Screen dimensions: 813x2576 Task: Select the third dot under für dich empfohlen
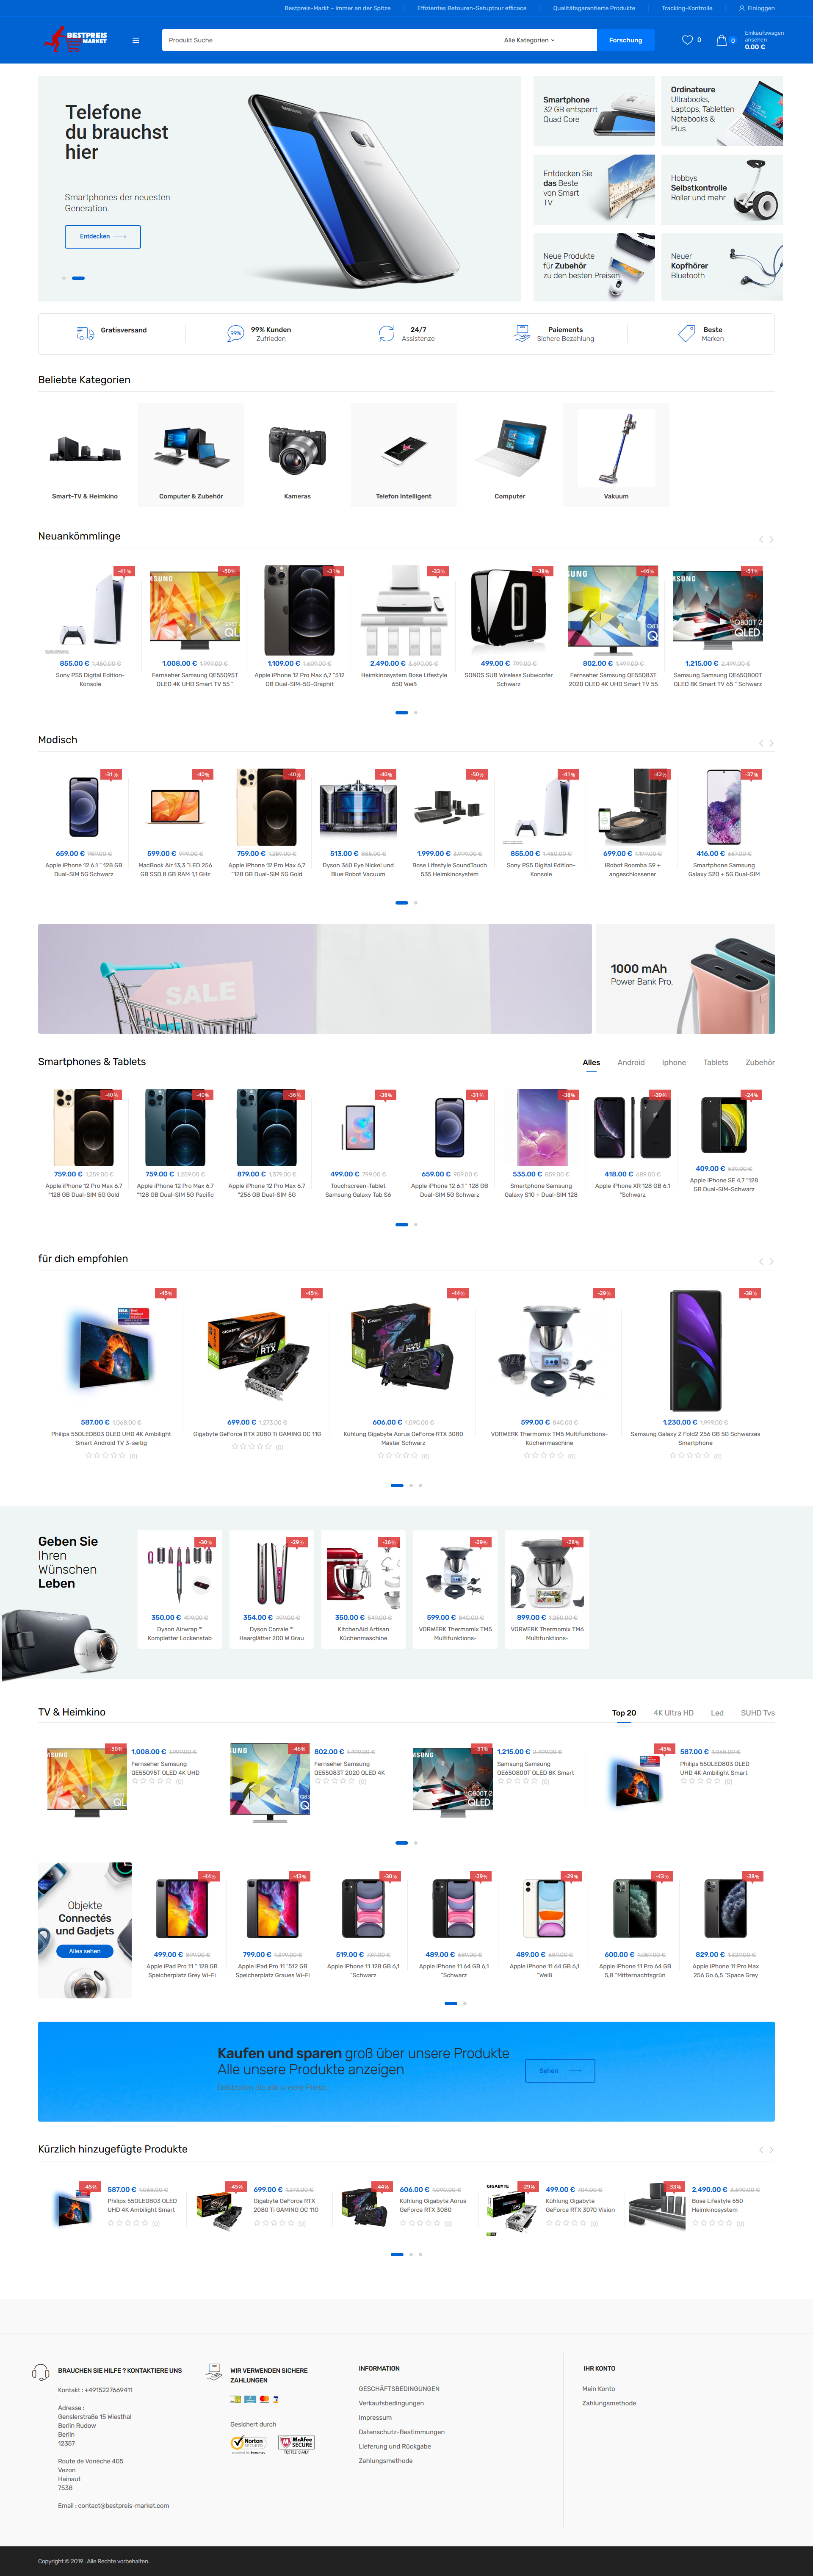tap(420, 1485)
